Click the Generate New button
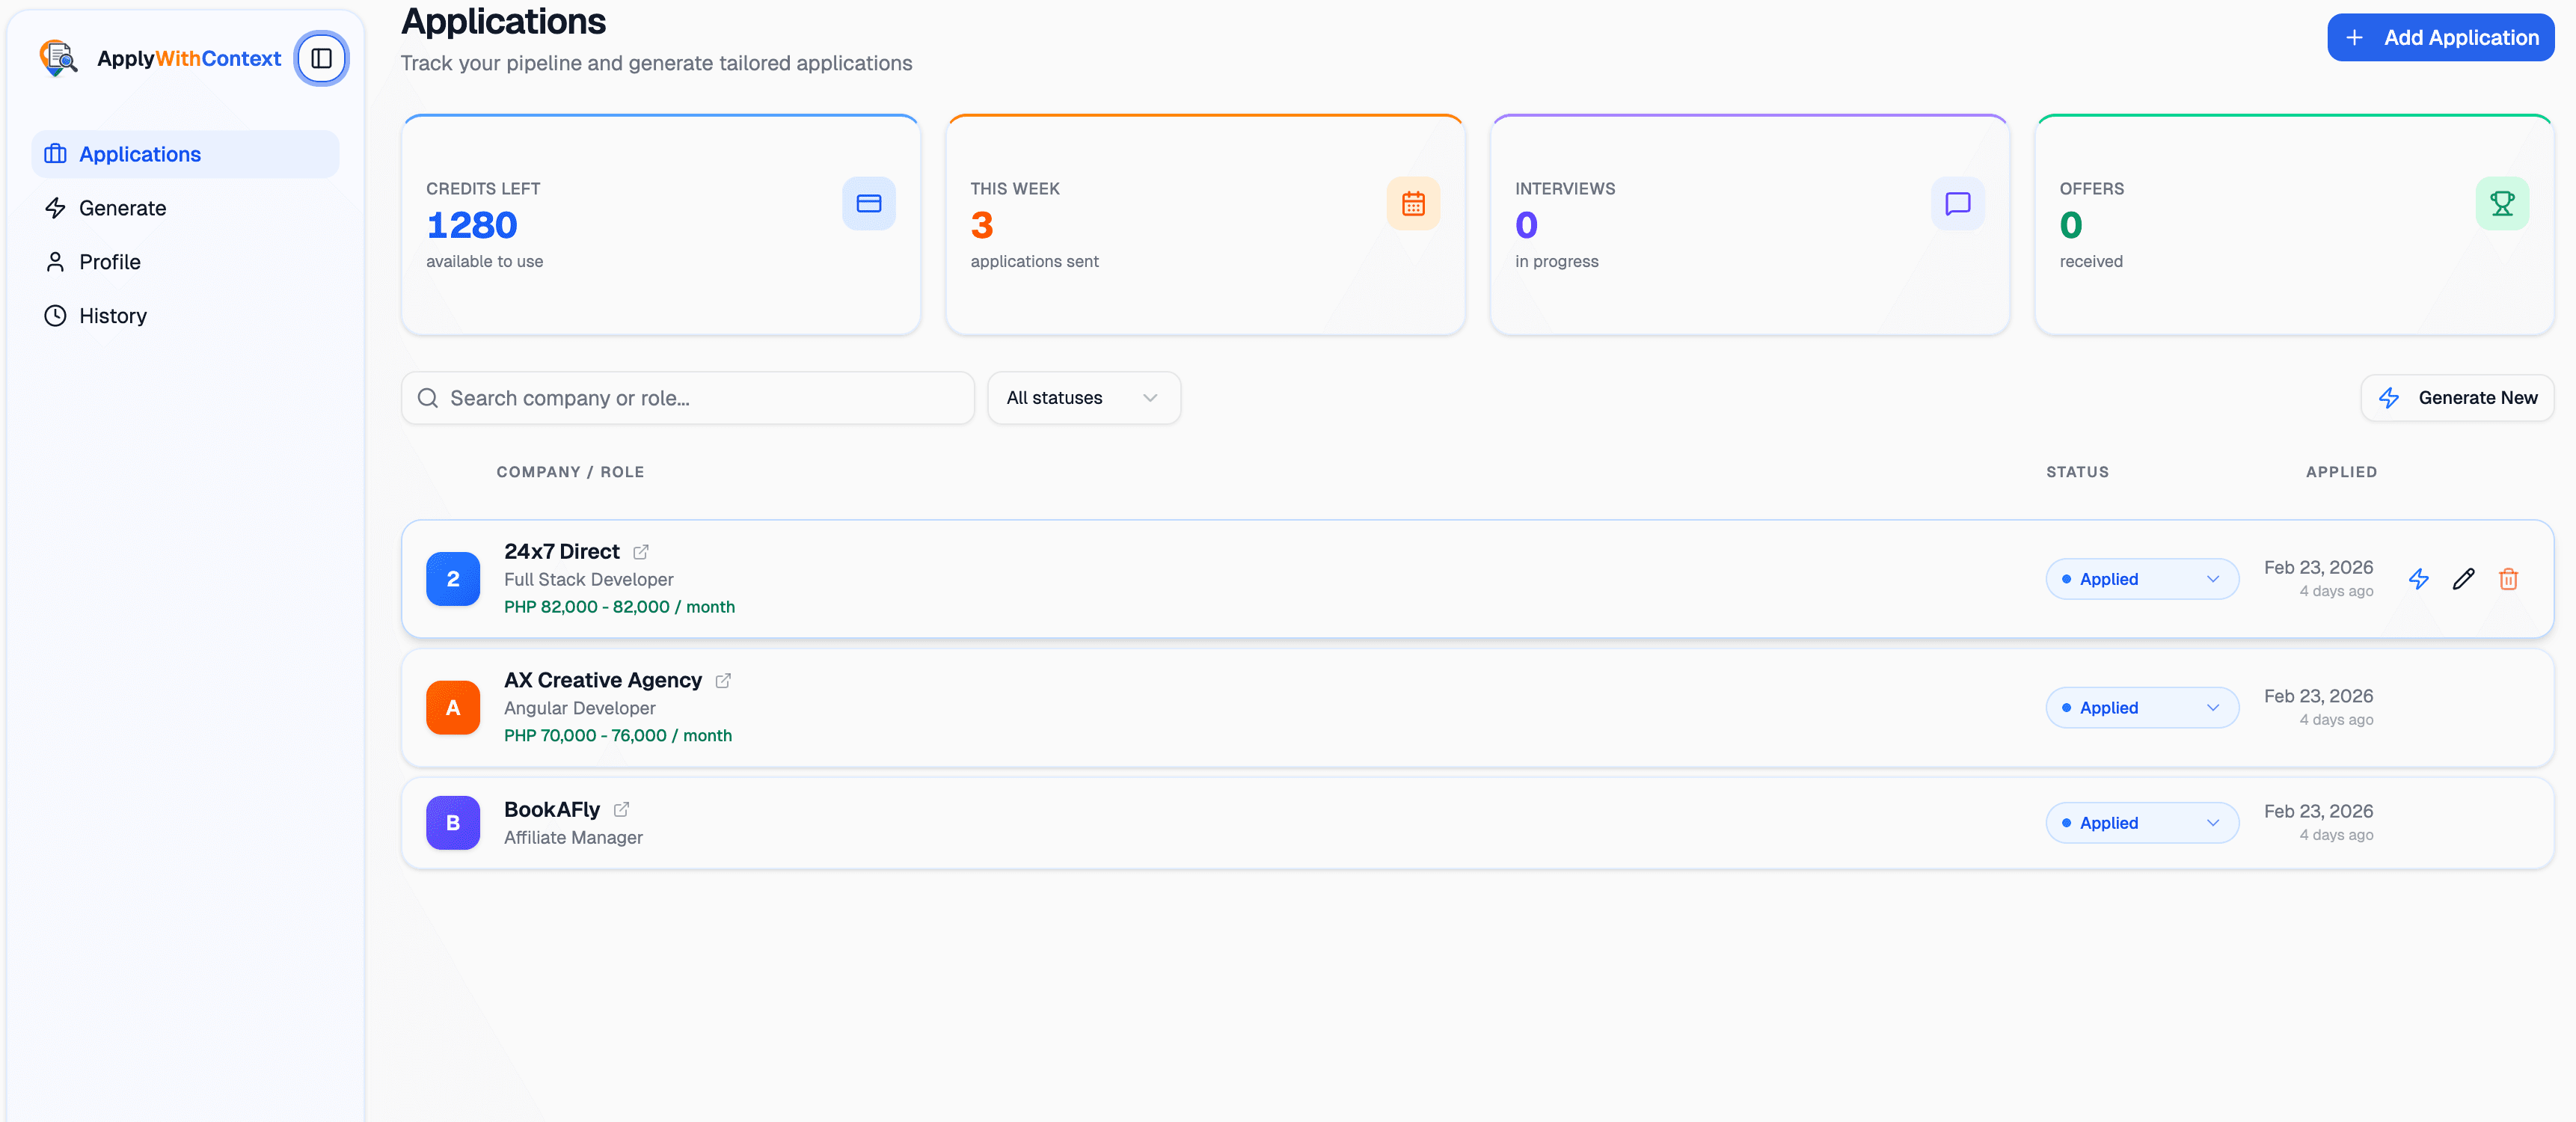The width and height of the screenshot is (2576, 1122). [x=2457, y=398]
